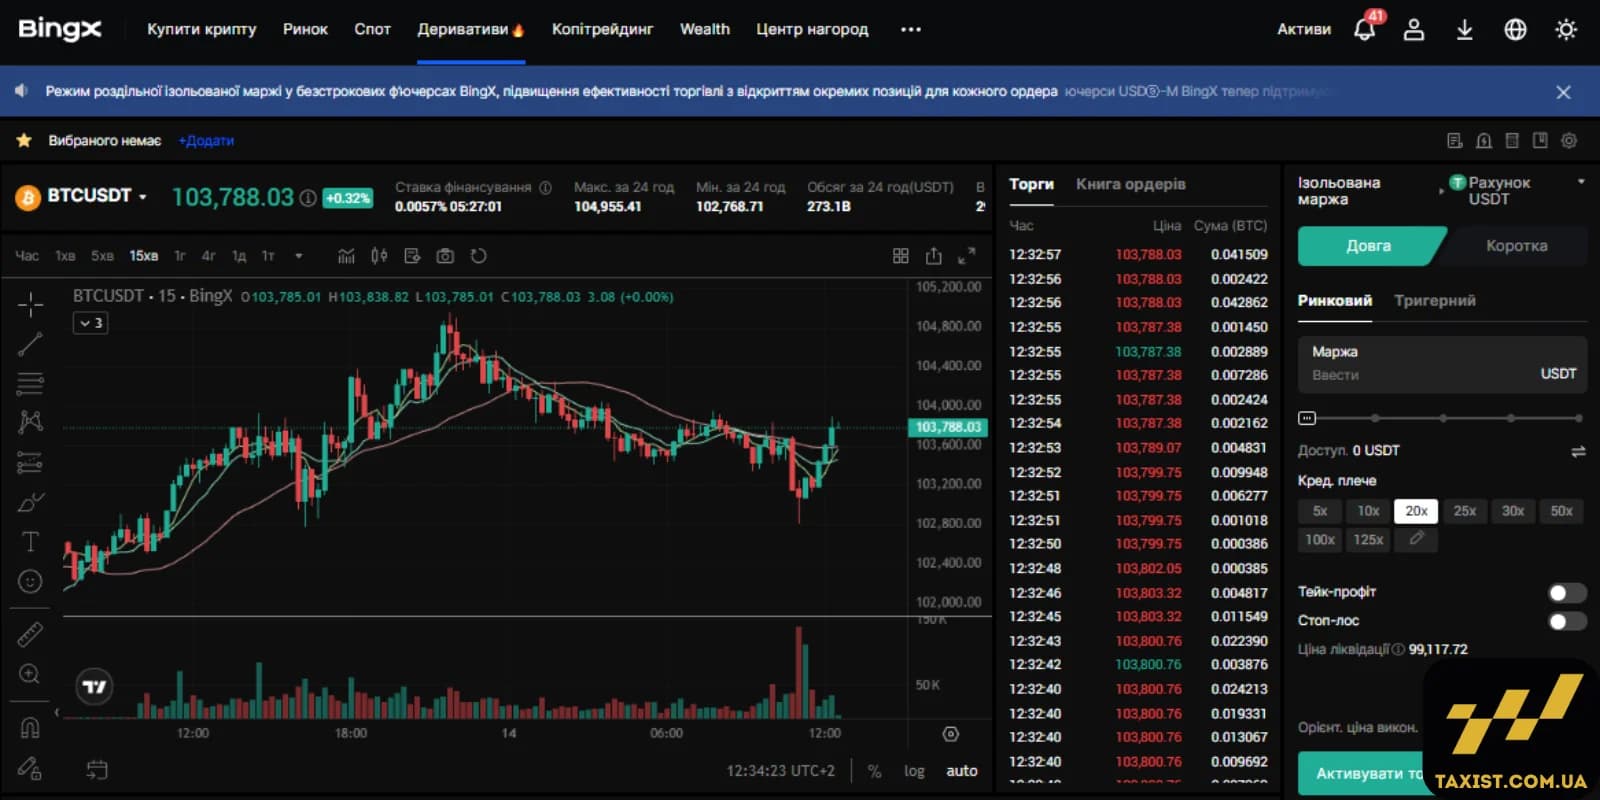Click the chart refresh icon
The width and height of the screenshot is (1600, 800).
[x=478, y=256]
